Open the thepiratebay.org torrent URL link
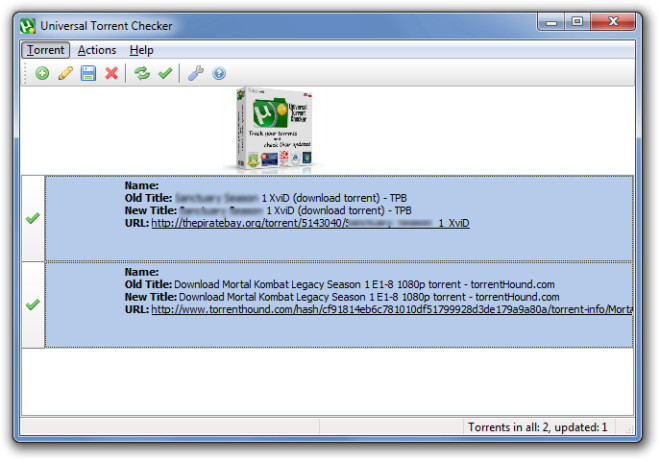This screenshot has width=660, height=461. click(310, 223)
